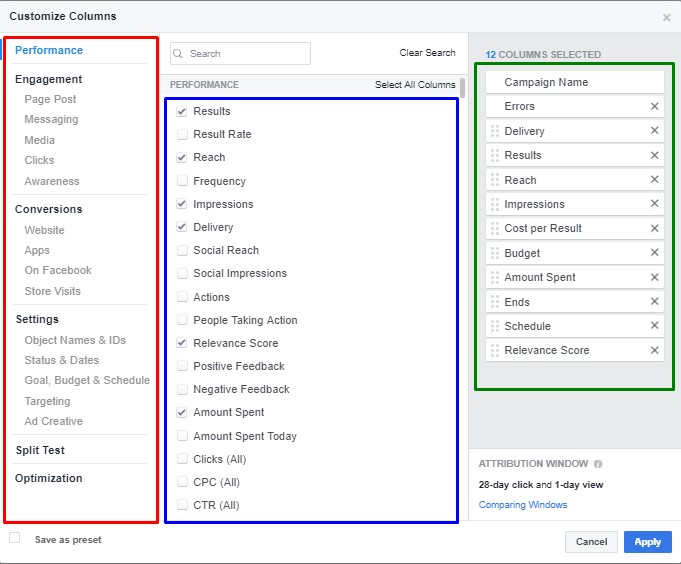681x564 pixels.
Task: Click Select All Columns
Action: click(415, 85)
